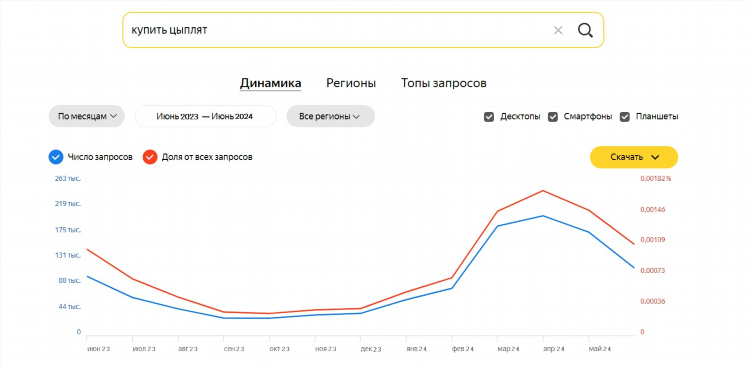Click the magnifier search icon
Viewport: 750px width, 366px height.
pyautogui.click(x=585, y=30)
